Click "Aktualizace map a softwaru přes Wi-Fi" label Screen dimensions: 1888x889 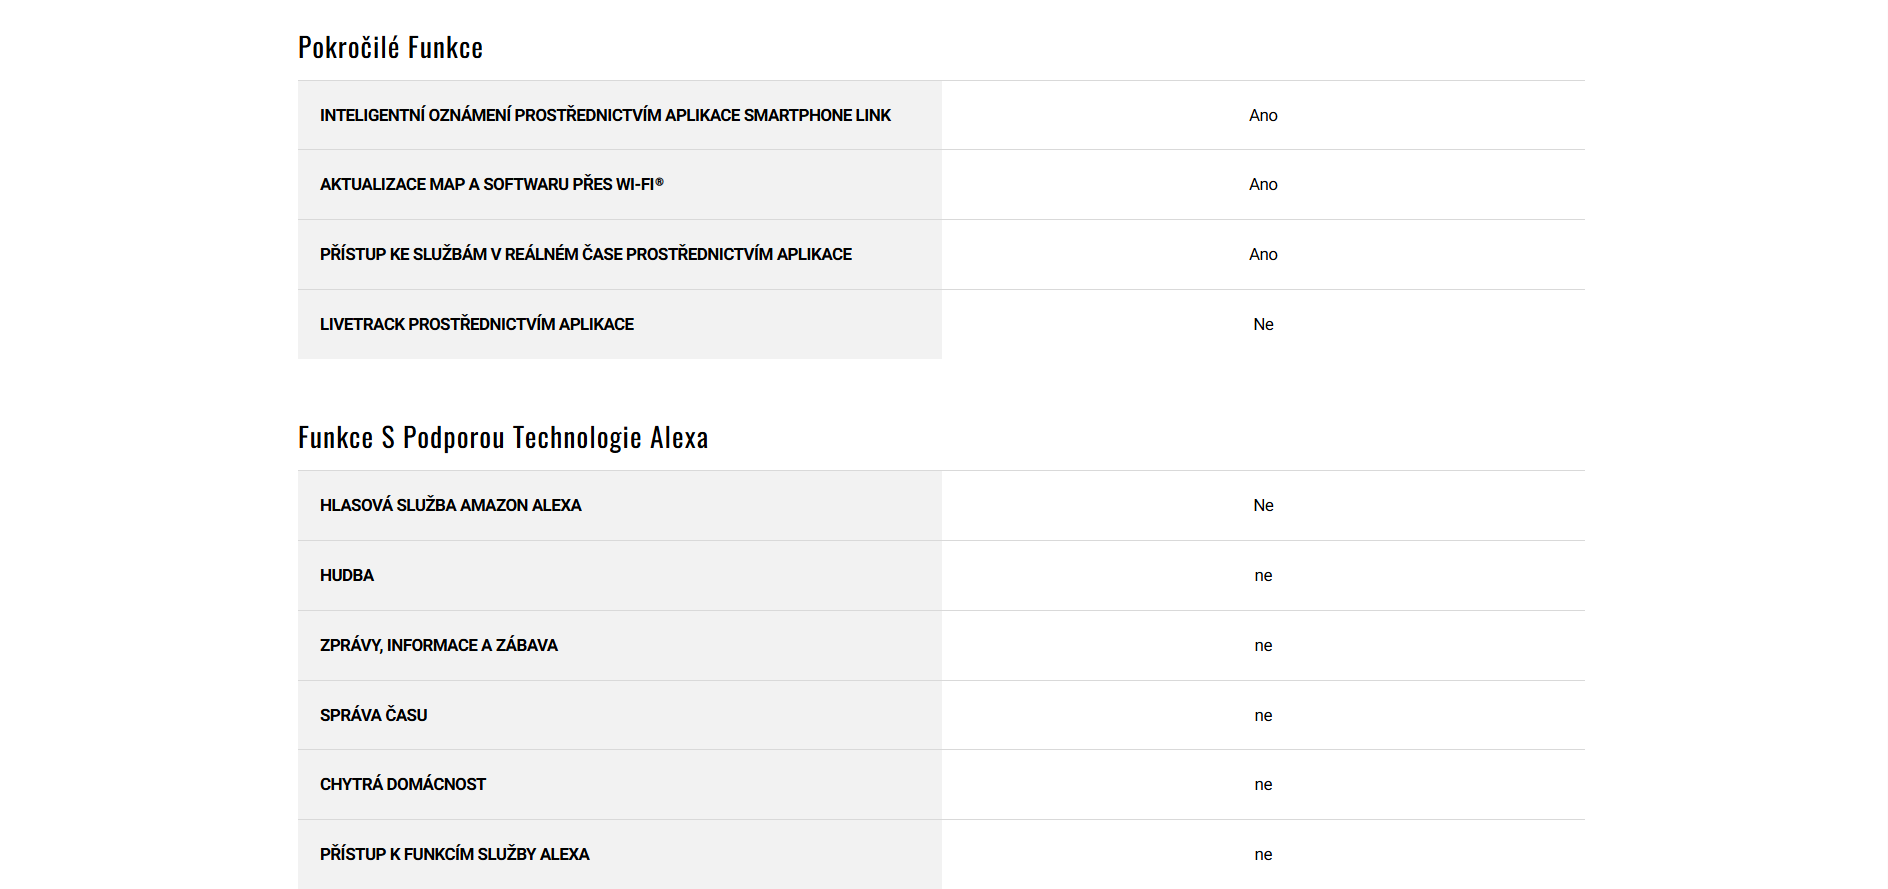tap(491, 184)
